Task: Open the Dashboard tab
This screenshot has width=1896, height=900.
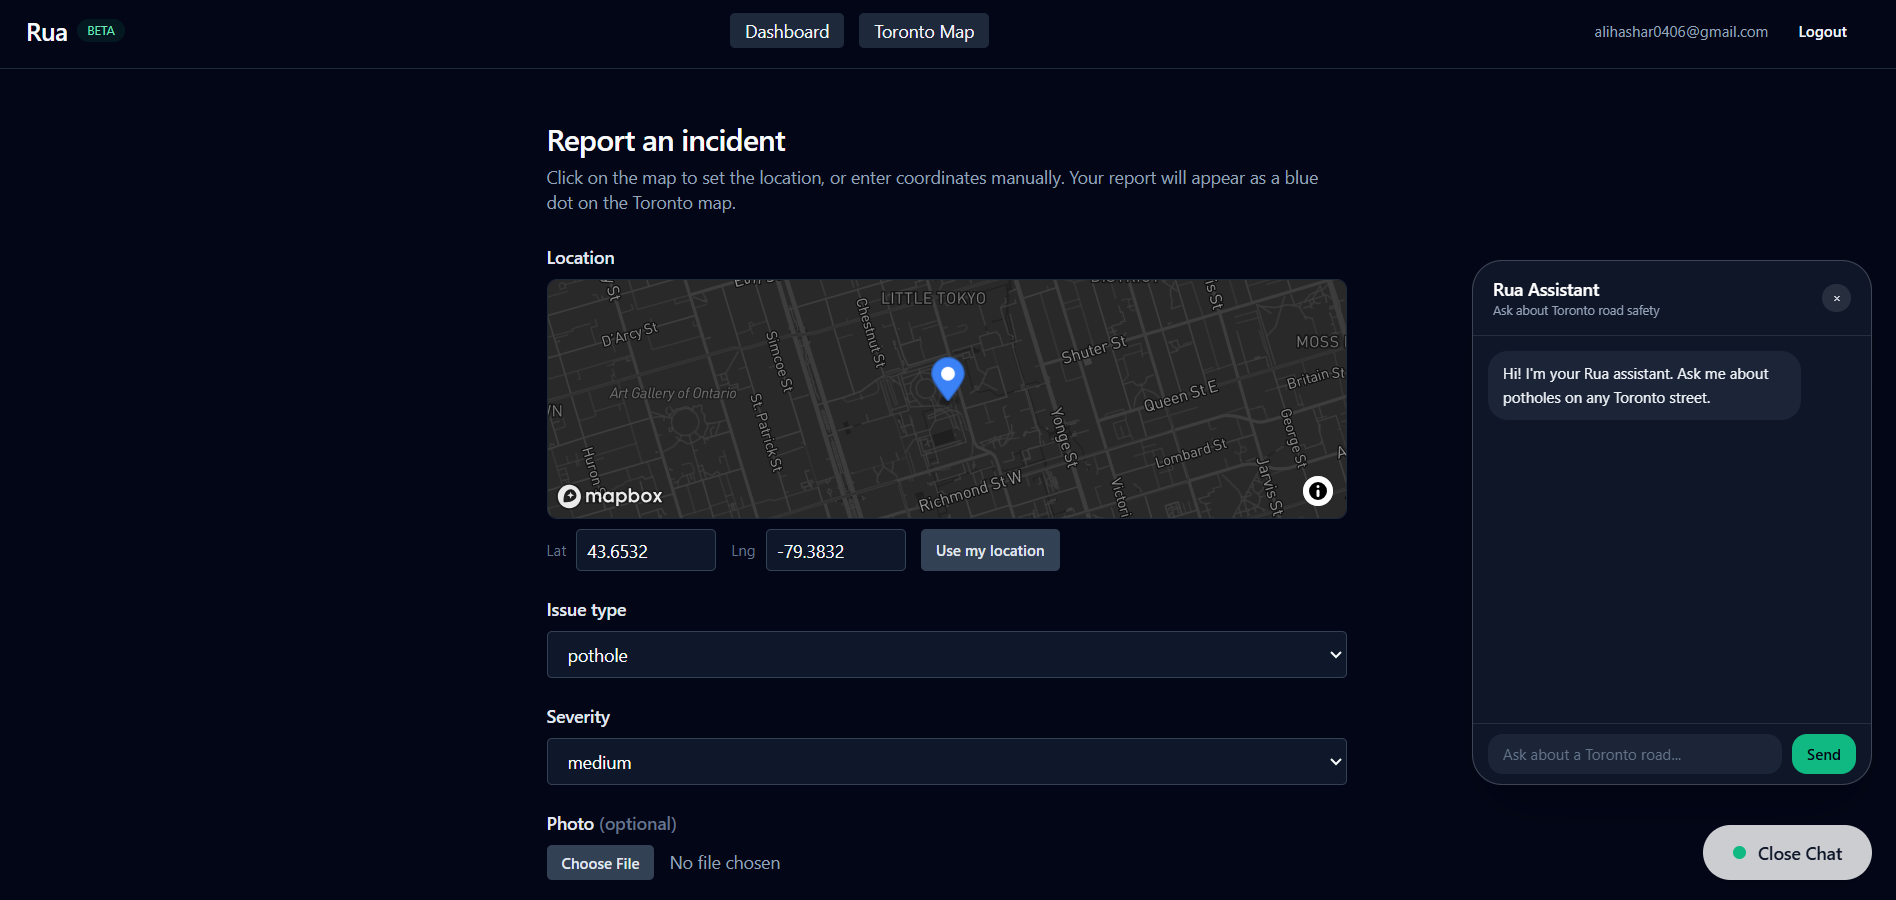Action: coord(787,31)
